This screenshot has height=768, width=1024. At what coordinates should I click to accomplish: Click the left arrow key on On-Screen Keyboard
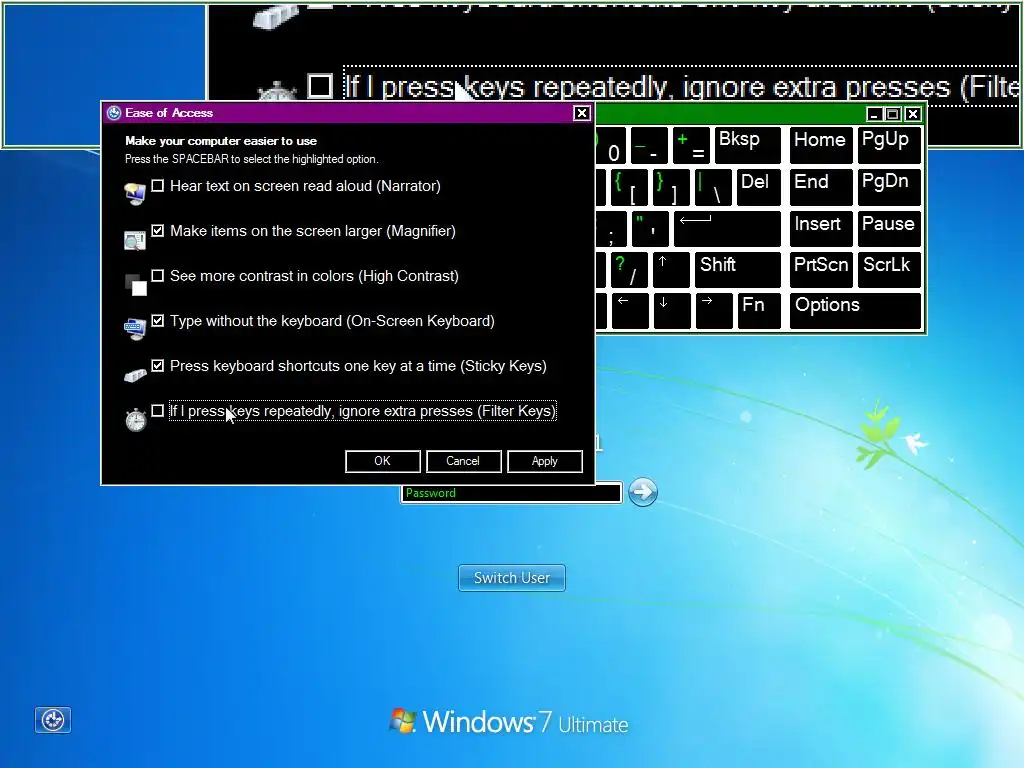tap(630, 311)
